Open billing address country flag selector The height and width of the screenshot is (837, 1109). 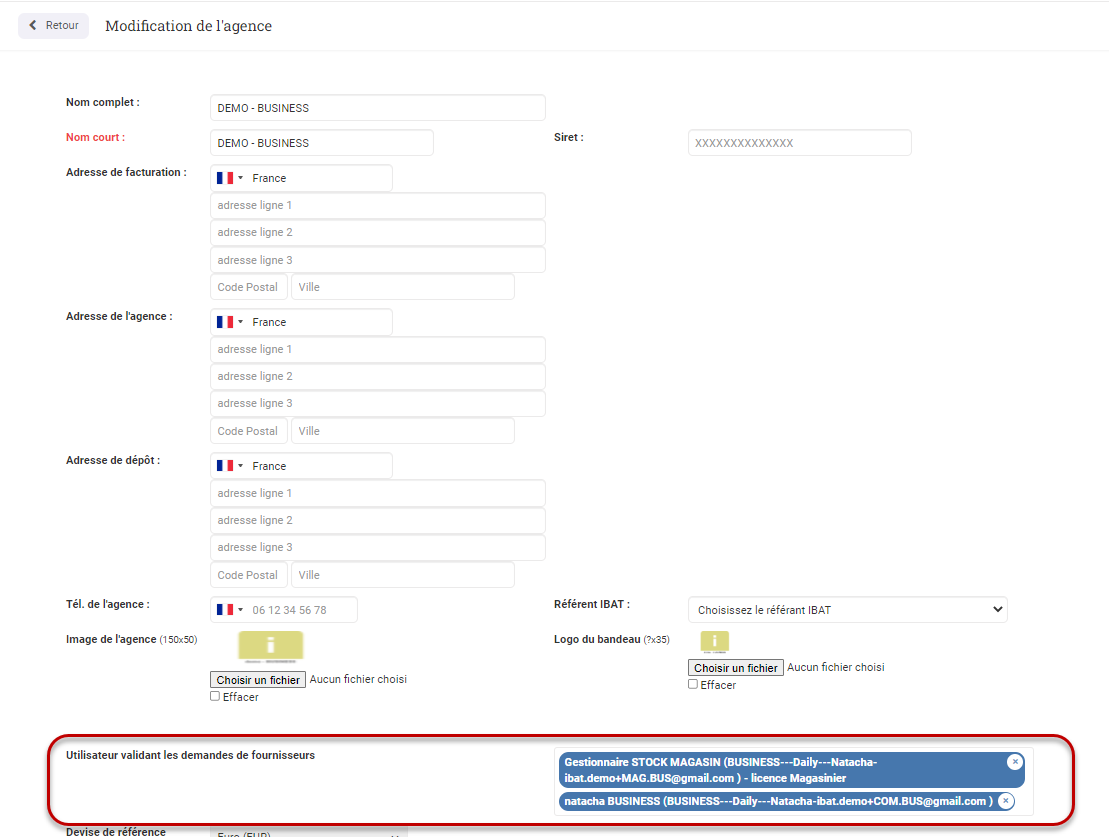click(x=229, y=178)
